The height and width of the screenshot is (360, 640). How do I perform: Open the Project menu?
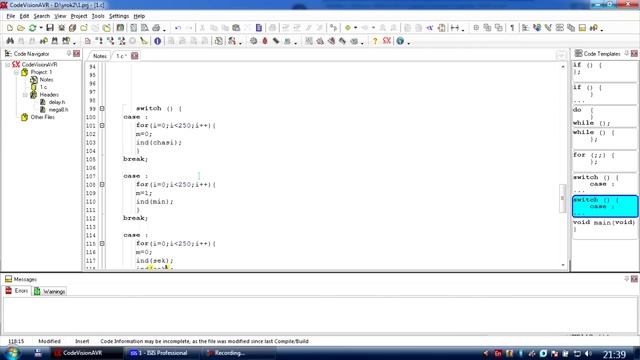(x=79, y=16)
